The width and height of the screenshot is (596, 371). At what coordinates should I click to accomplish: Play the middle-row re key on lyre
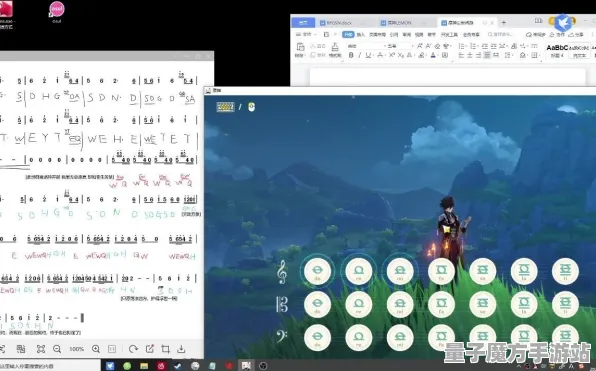click(358, 304)
